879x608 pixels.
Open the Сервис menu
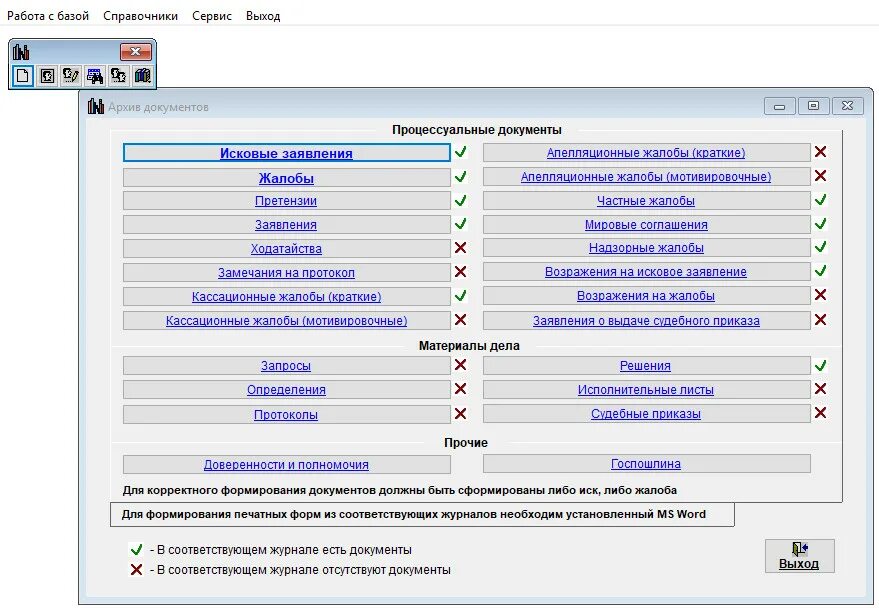[212, 16]
